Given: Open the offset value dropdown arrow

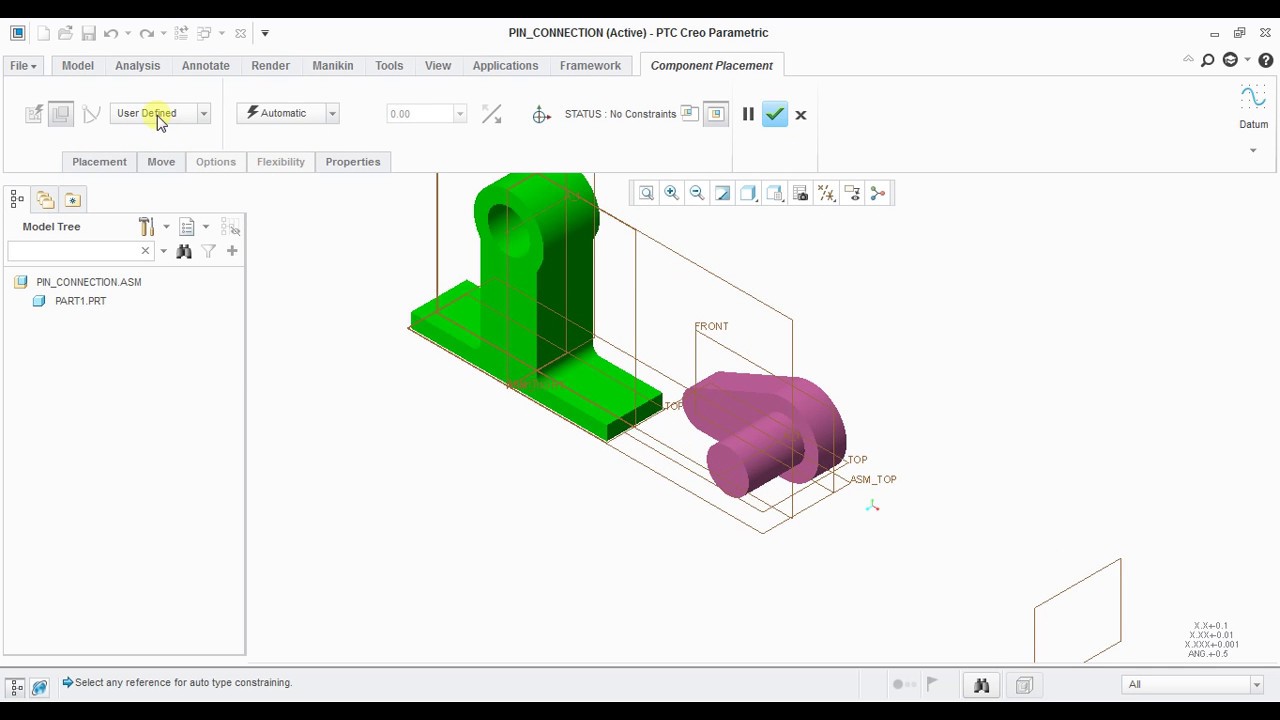Looking at the screenshot, I should [x=460, y=114].
